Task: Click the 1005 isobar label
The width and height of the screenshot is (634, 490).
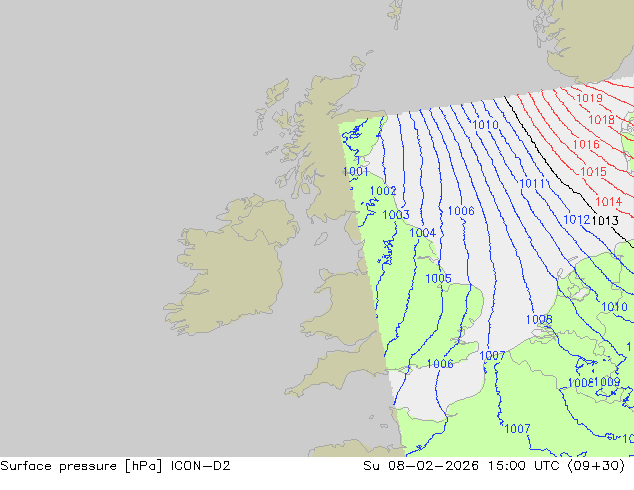Action: [x=438, y=279]
